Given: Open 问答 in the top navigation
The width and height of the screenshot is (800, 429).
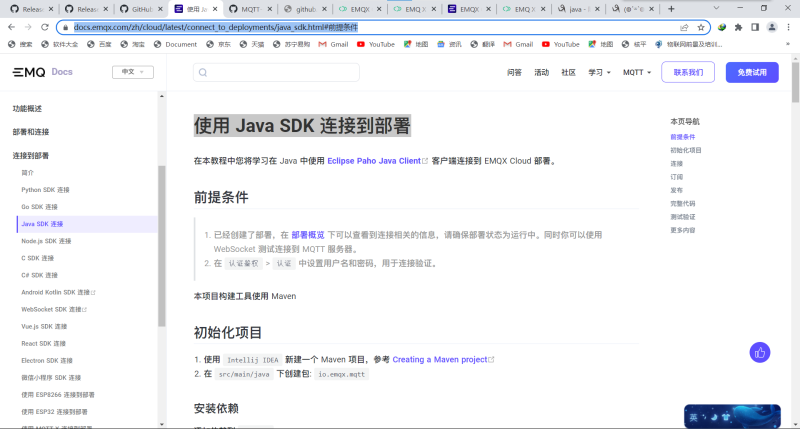Looking at the screenshot, I should point(514,72).
